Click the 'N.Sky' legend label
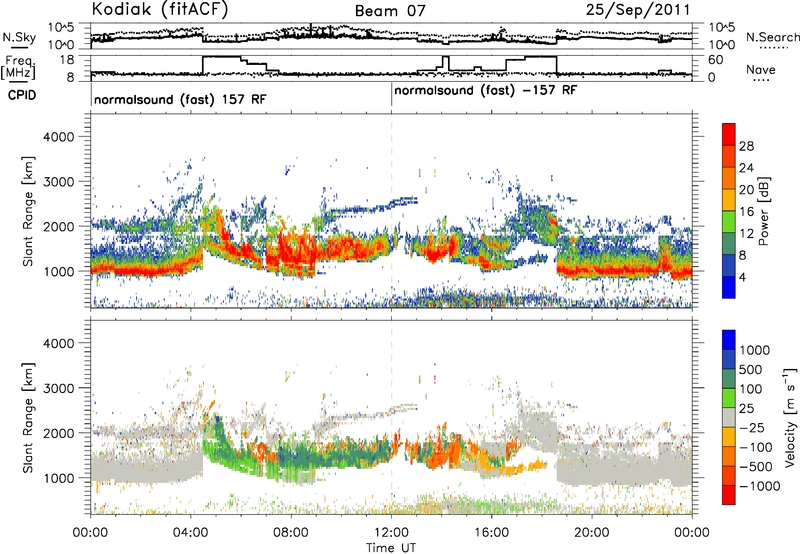800x554 pixels. pos(19,37)
